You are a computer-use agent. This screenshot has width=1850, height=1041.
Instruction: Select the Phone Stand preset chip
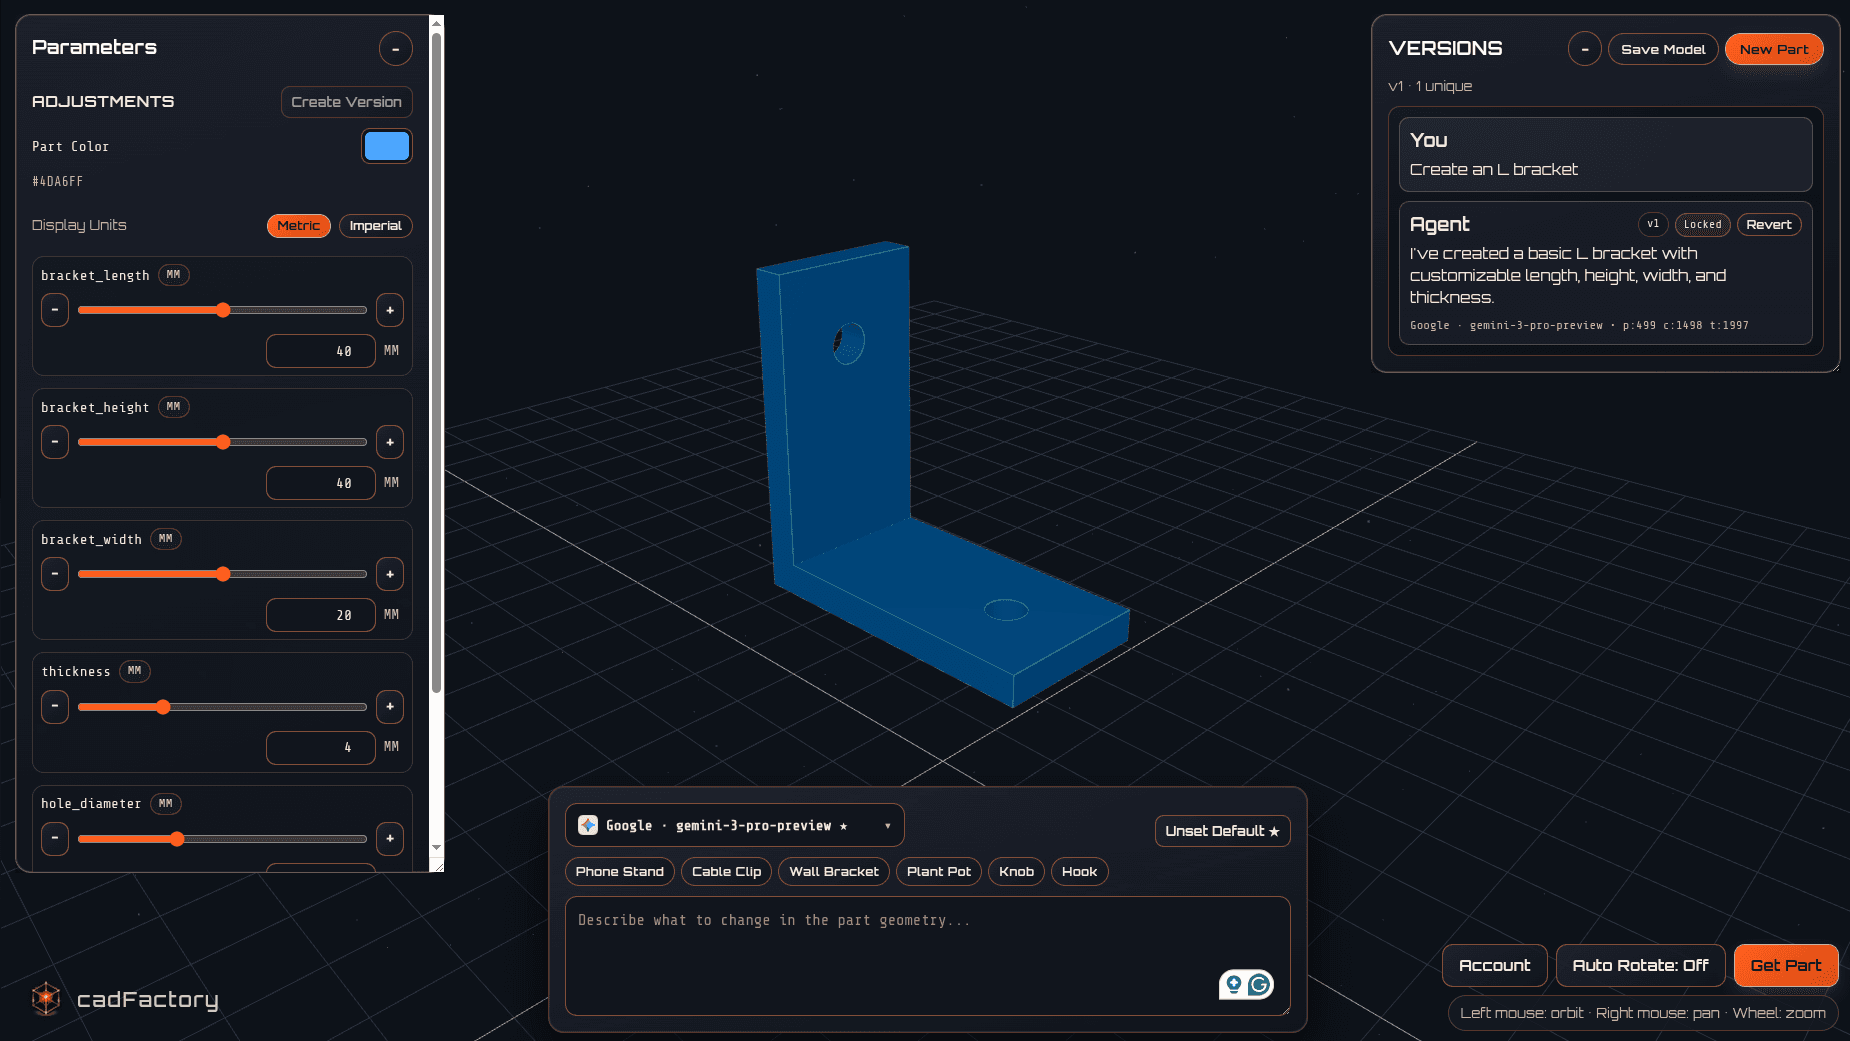(x=619, y=871)
